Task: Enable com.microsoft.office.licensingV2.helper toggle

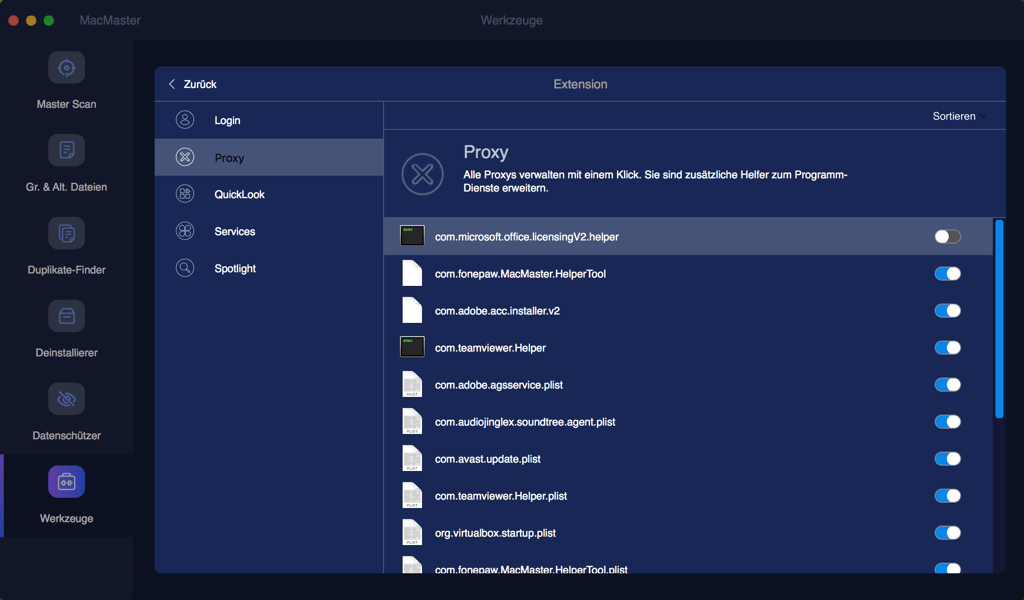Action: 948,236
